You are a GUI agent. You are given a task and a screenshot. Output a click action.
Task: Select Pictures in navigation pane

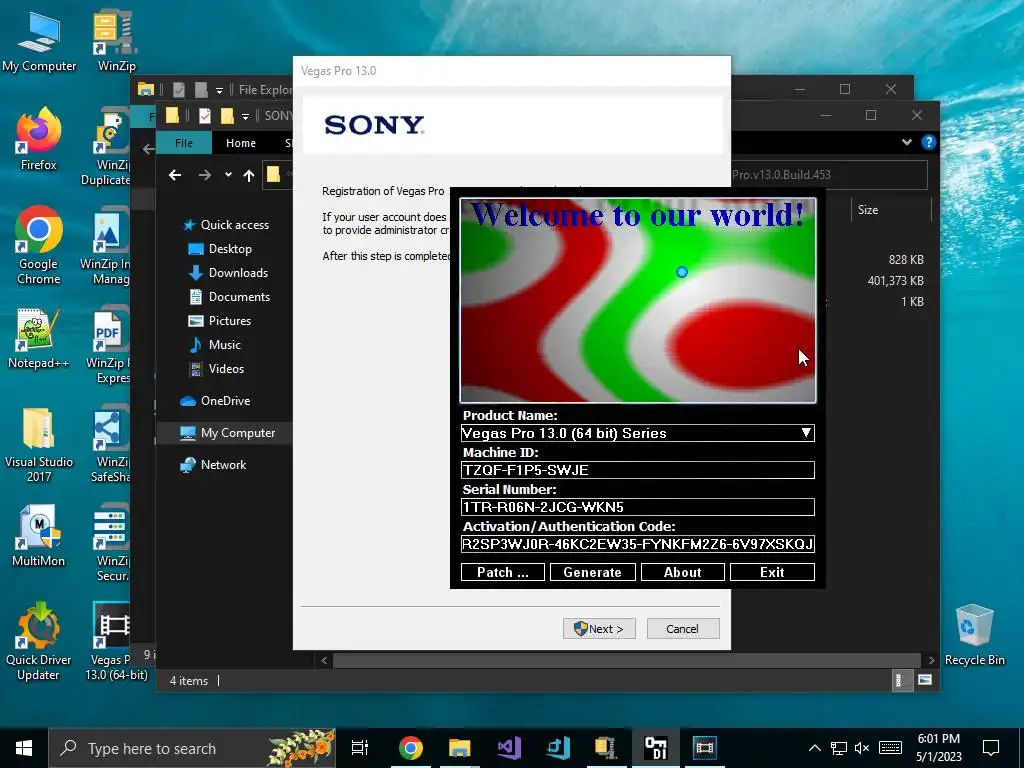(229, 321)
